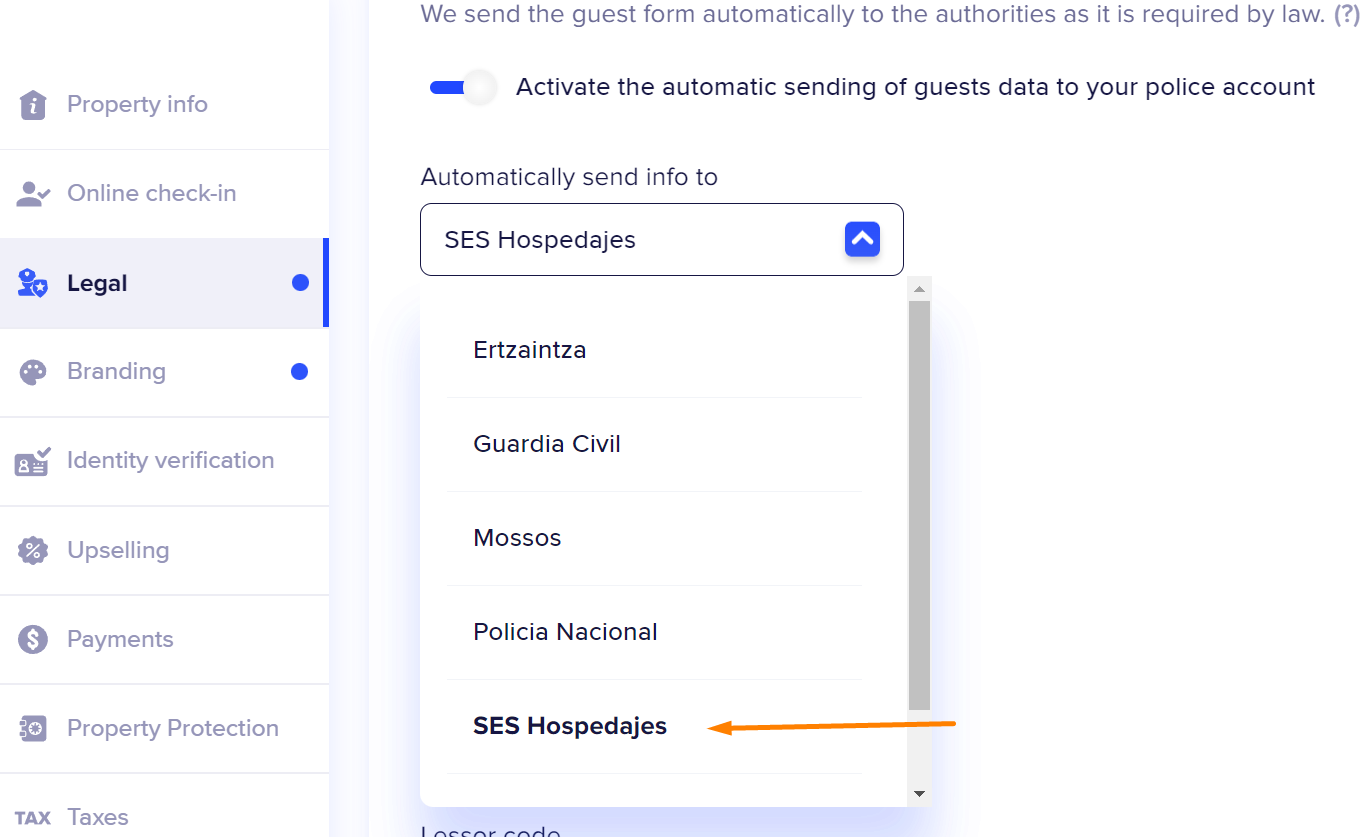Open the Upselling settings section
This screenshot has height=837, width=1367.
click(118, 550)
